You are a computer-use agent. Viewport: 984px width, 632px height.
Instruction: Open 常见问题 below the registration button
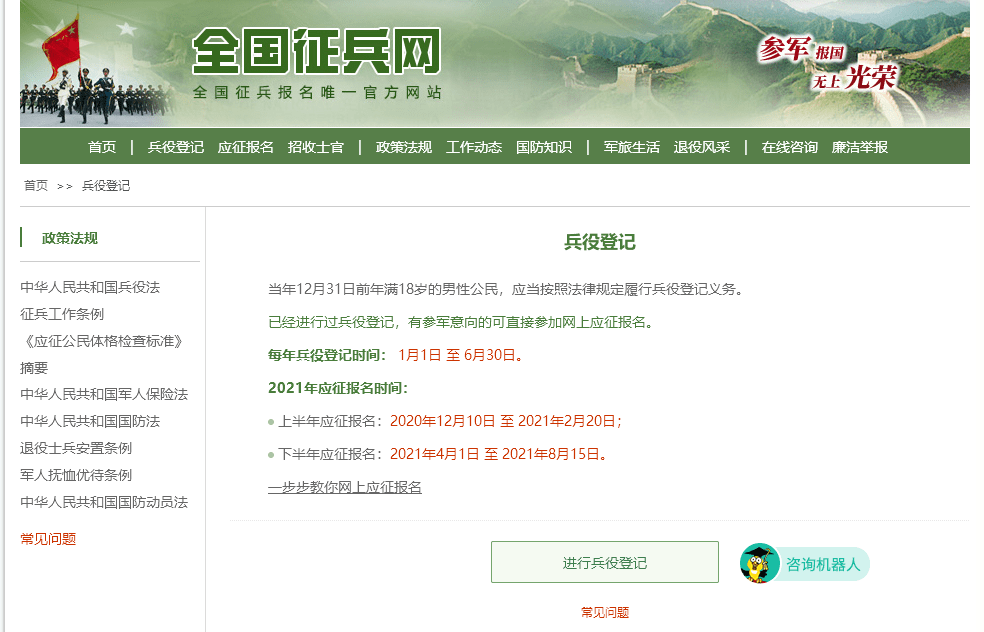(x=605, y=612)
